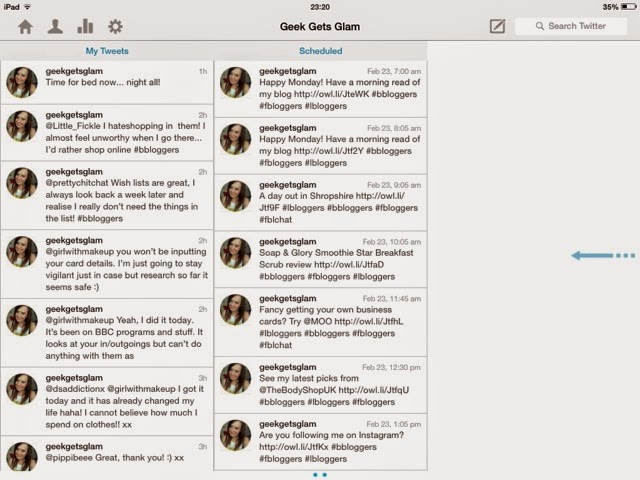Tap avatar on Shropshire scheduled tweet
This screenshot has width=640, height=480.
click(236, 196)
